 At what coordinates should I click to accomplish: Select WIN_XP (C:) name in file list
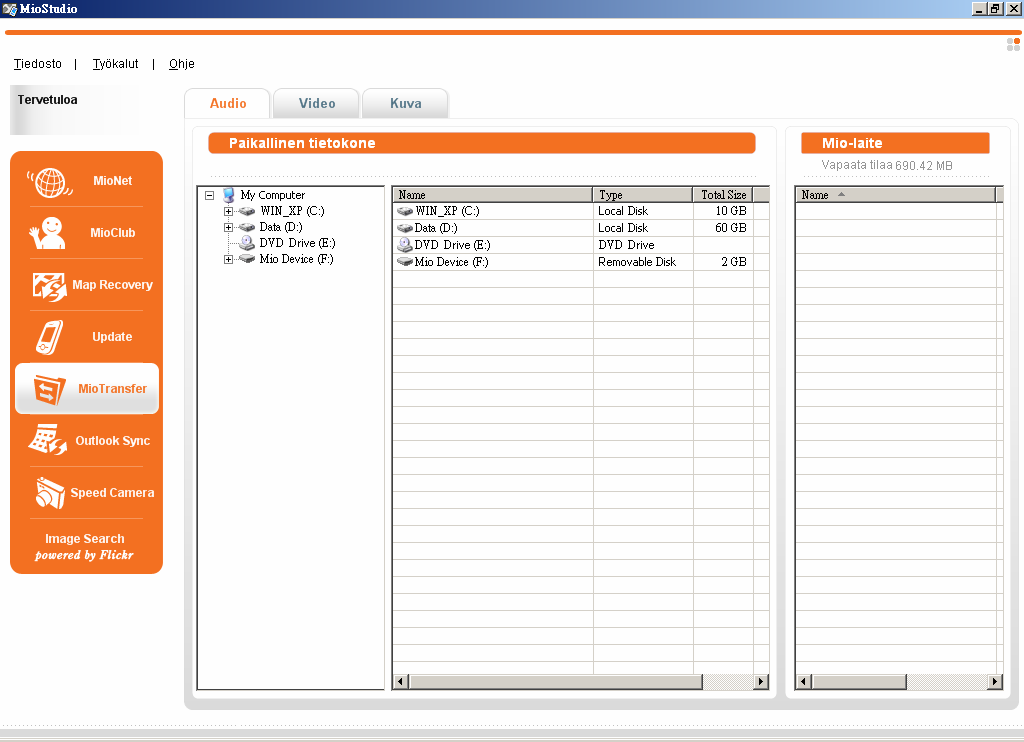[x=447, y=211]
